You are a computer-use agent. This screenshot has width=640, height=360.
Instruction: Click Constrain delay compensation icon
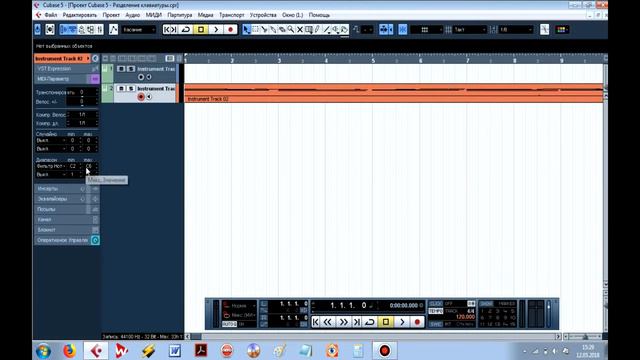50,29
